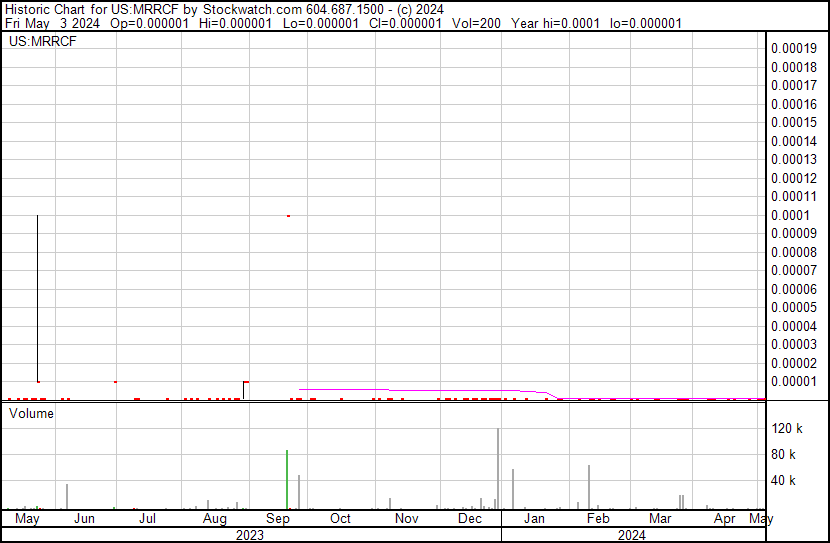Viewport: 830px width, 543px height.
Task: Click the Jul month label on time axis
Action: pos(147,518)
